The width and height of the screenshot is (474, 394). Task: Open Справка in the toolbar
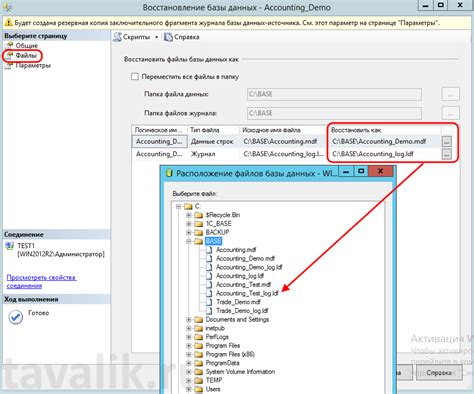coord(182,37)
